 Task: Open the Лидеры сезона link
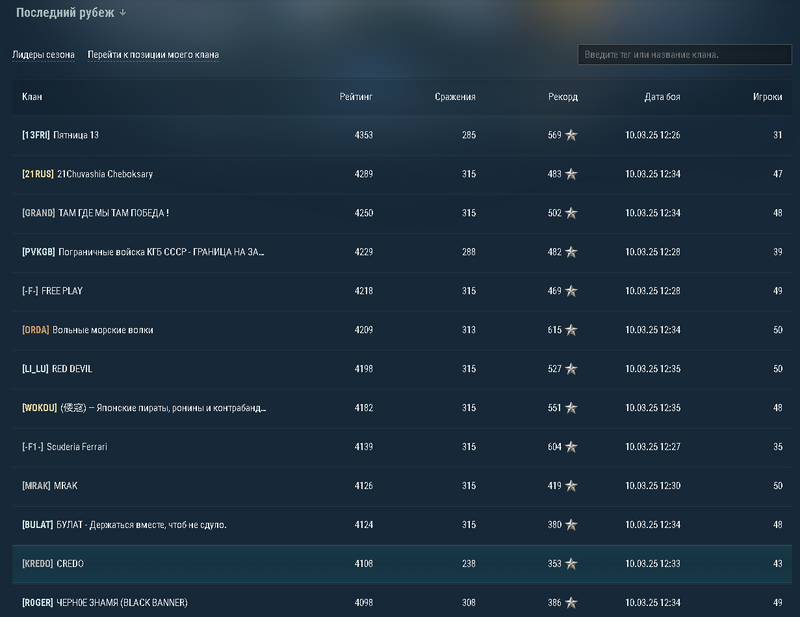click(x=43, y=55)
